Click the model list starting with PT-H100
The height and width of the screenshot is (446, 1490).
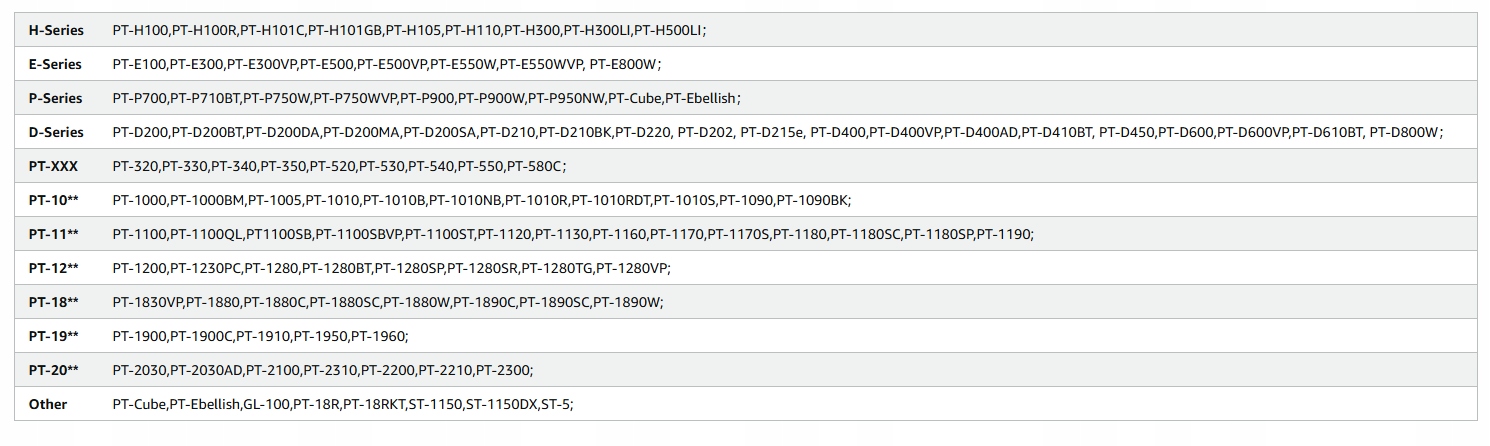(x=410, y=30)
